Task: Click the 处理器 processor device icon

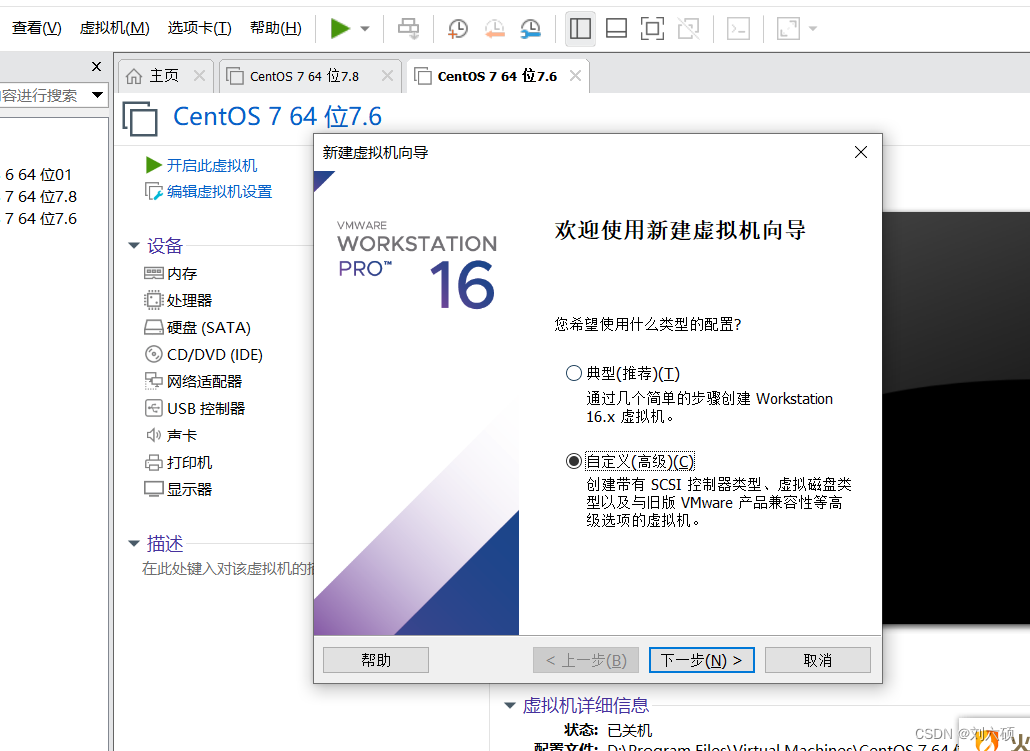Action: coord(154,300)
